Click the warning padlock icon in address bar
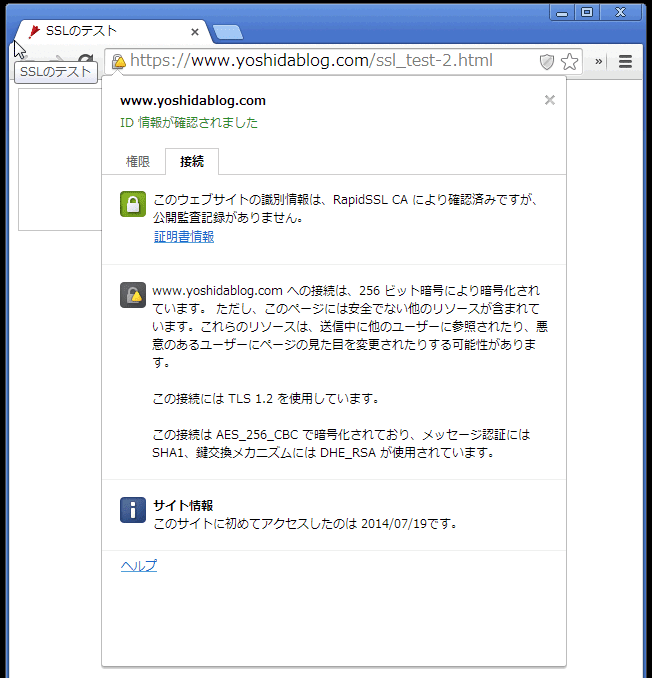This screenshot has height=678, width=652. click(x=118, y=61)
